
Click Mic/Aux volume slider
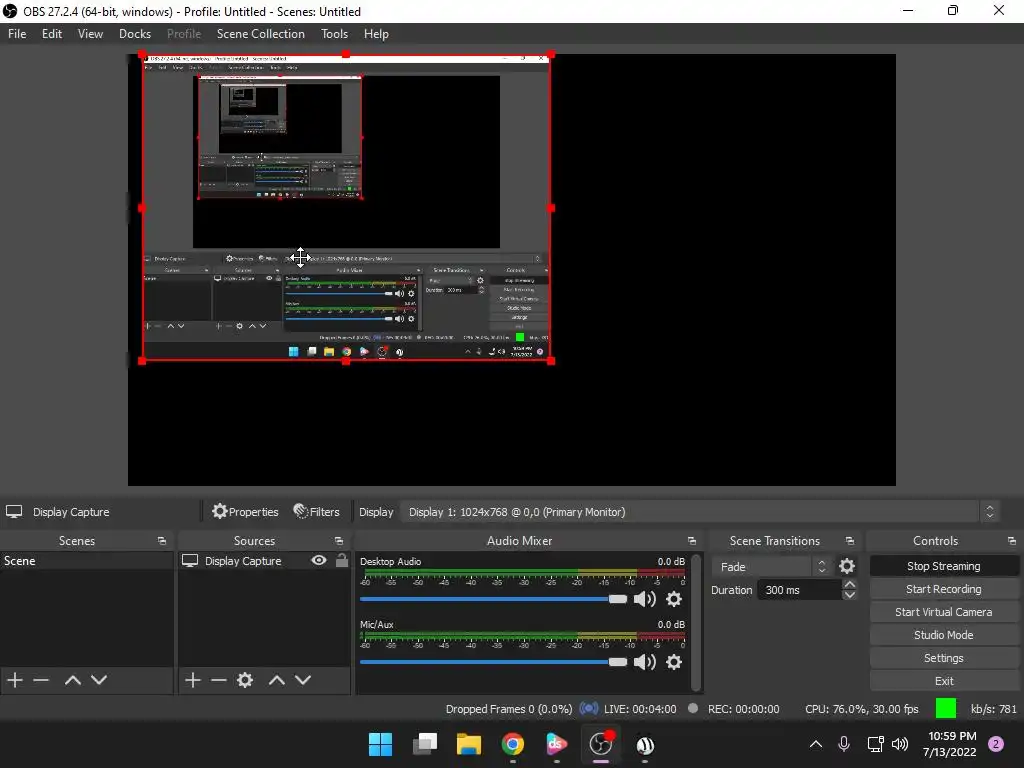[493, 662]
